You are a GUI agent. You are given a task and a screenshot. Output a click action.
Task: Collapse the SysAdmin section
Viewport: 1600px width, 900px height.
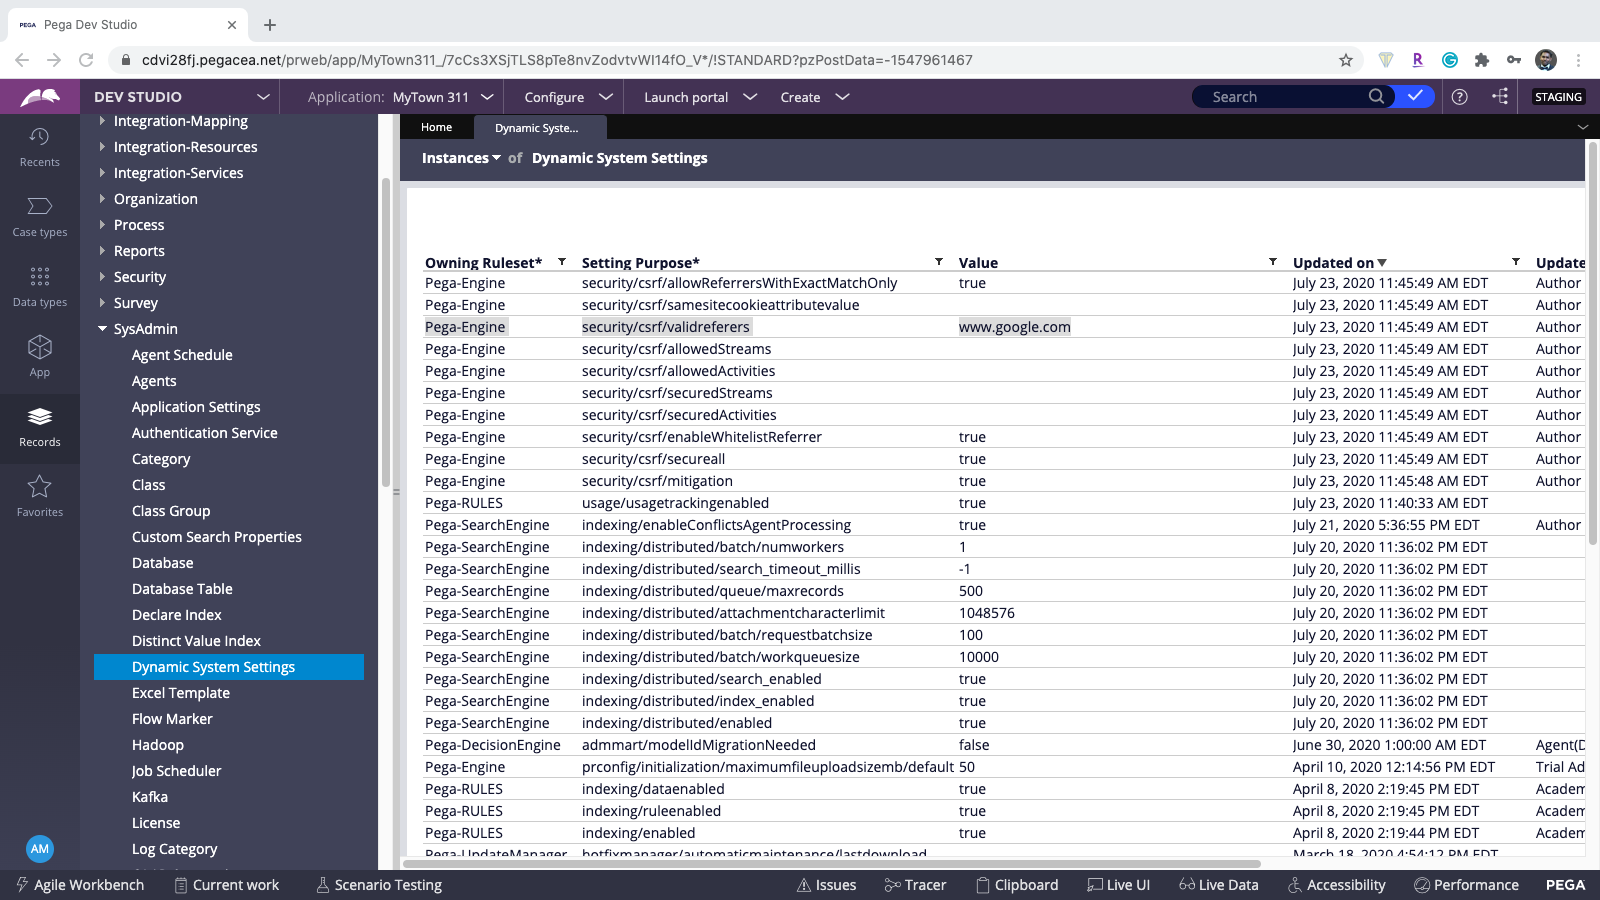click(102, 328)
